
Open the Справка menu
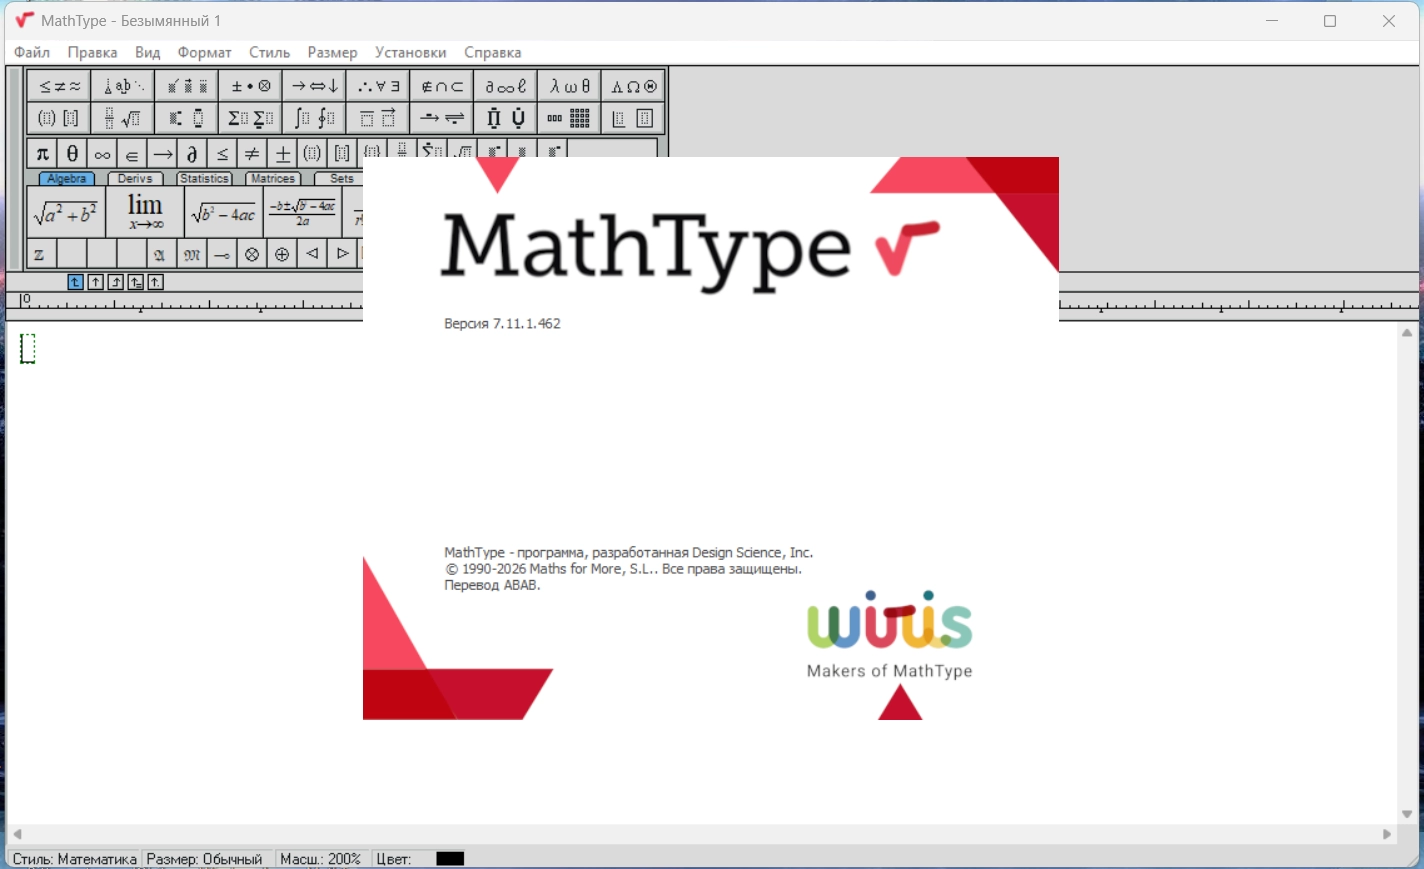click(x=492, y=52)
